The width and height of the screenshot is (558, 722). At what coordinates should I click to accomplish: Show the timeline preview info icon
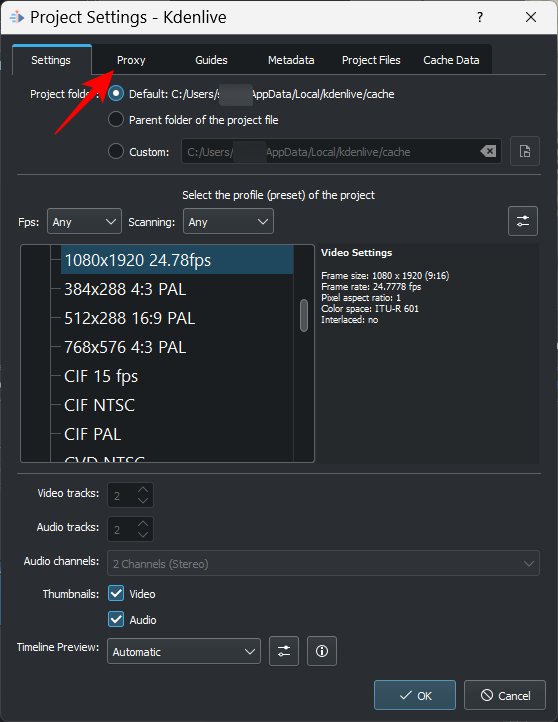click(x=322, y=651)
